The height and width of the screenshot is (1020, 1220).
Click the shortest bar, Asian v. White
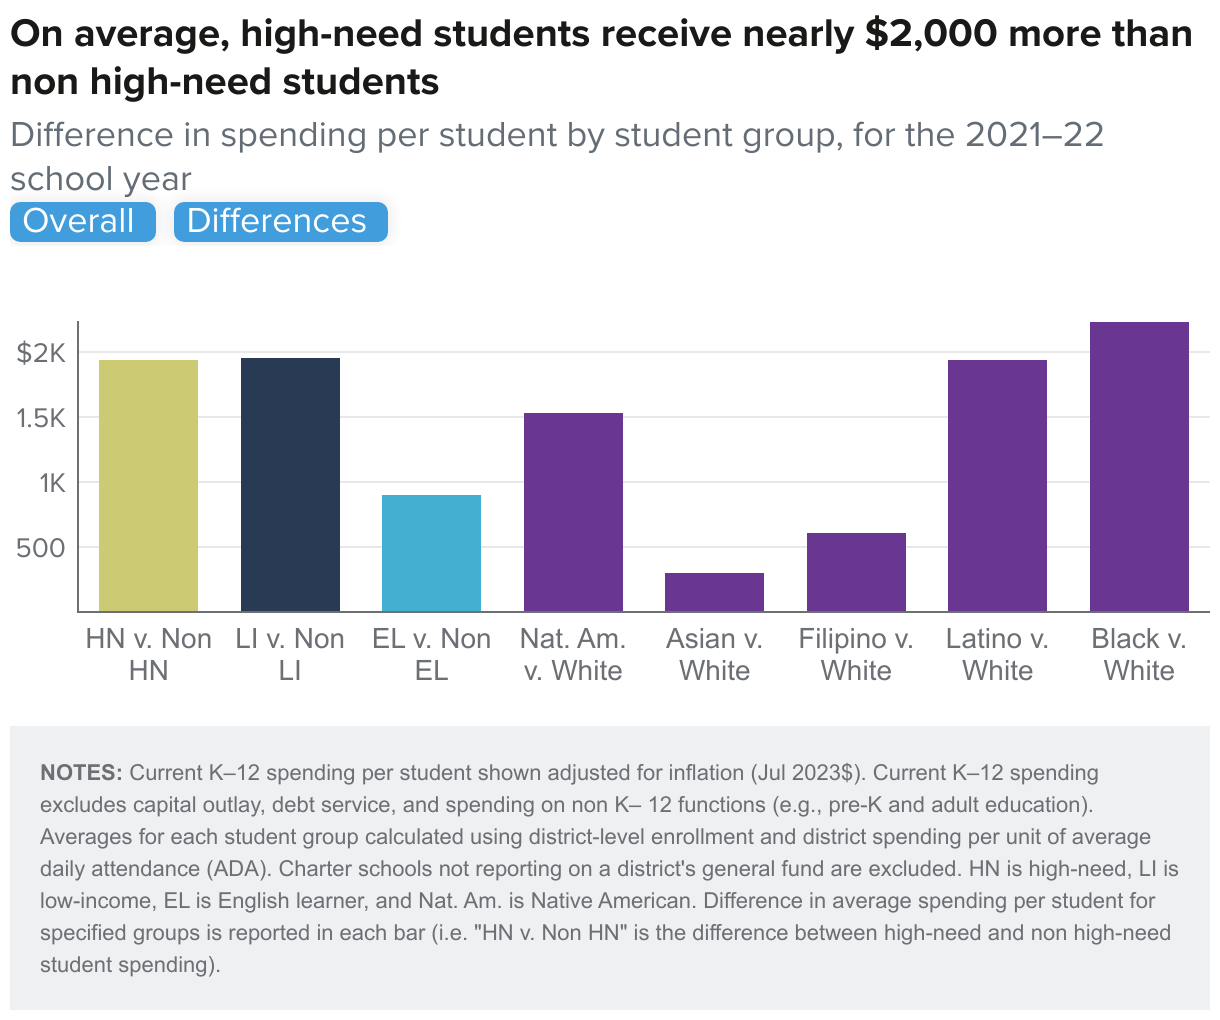[715, 590]
